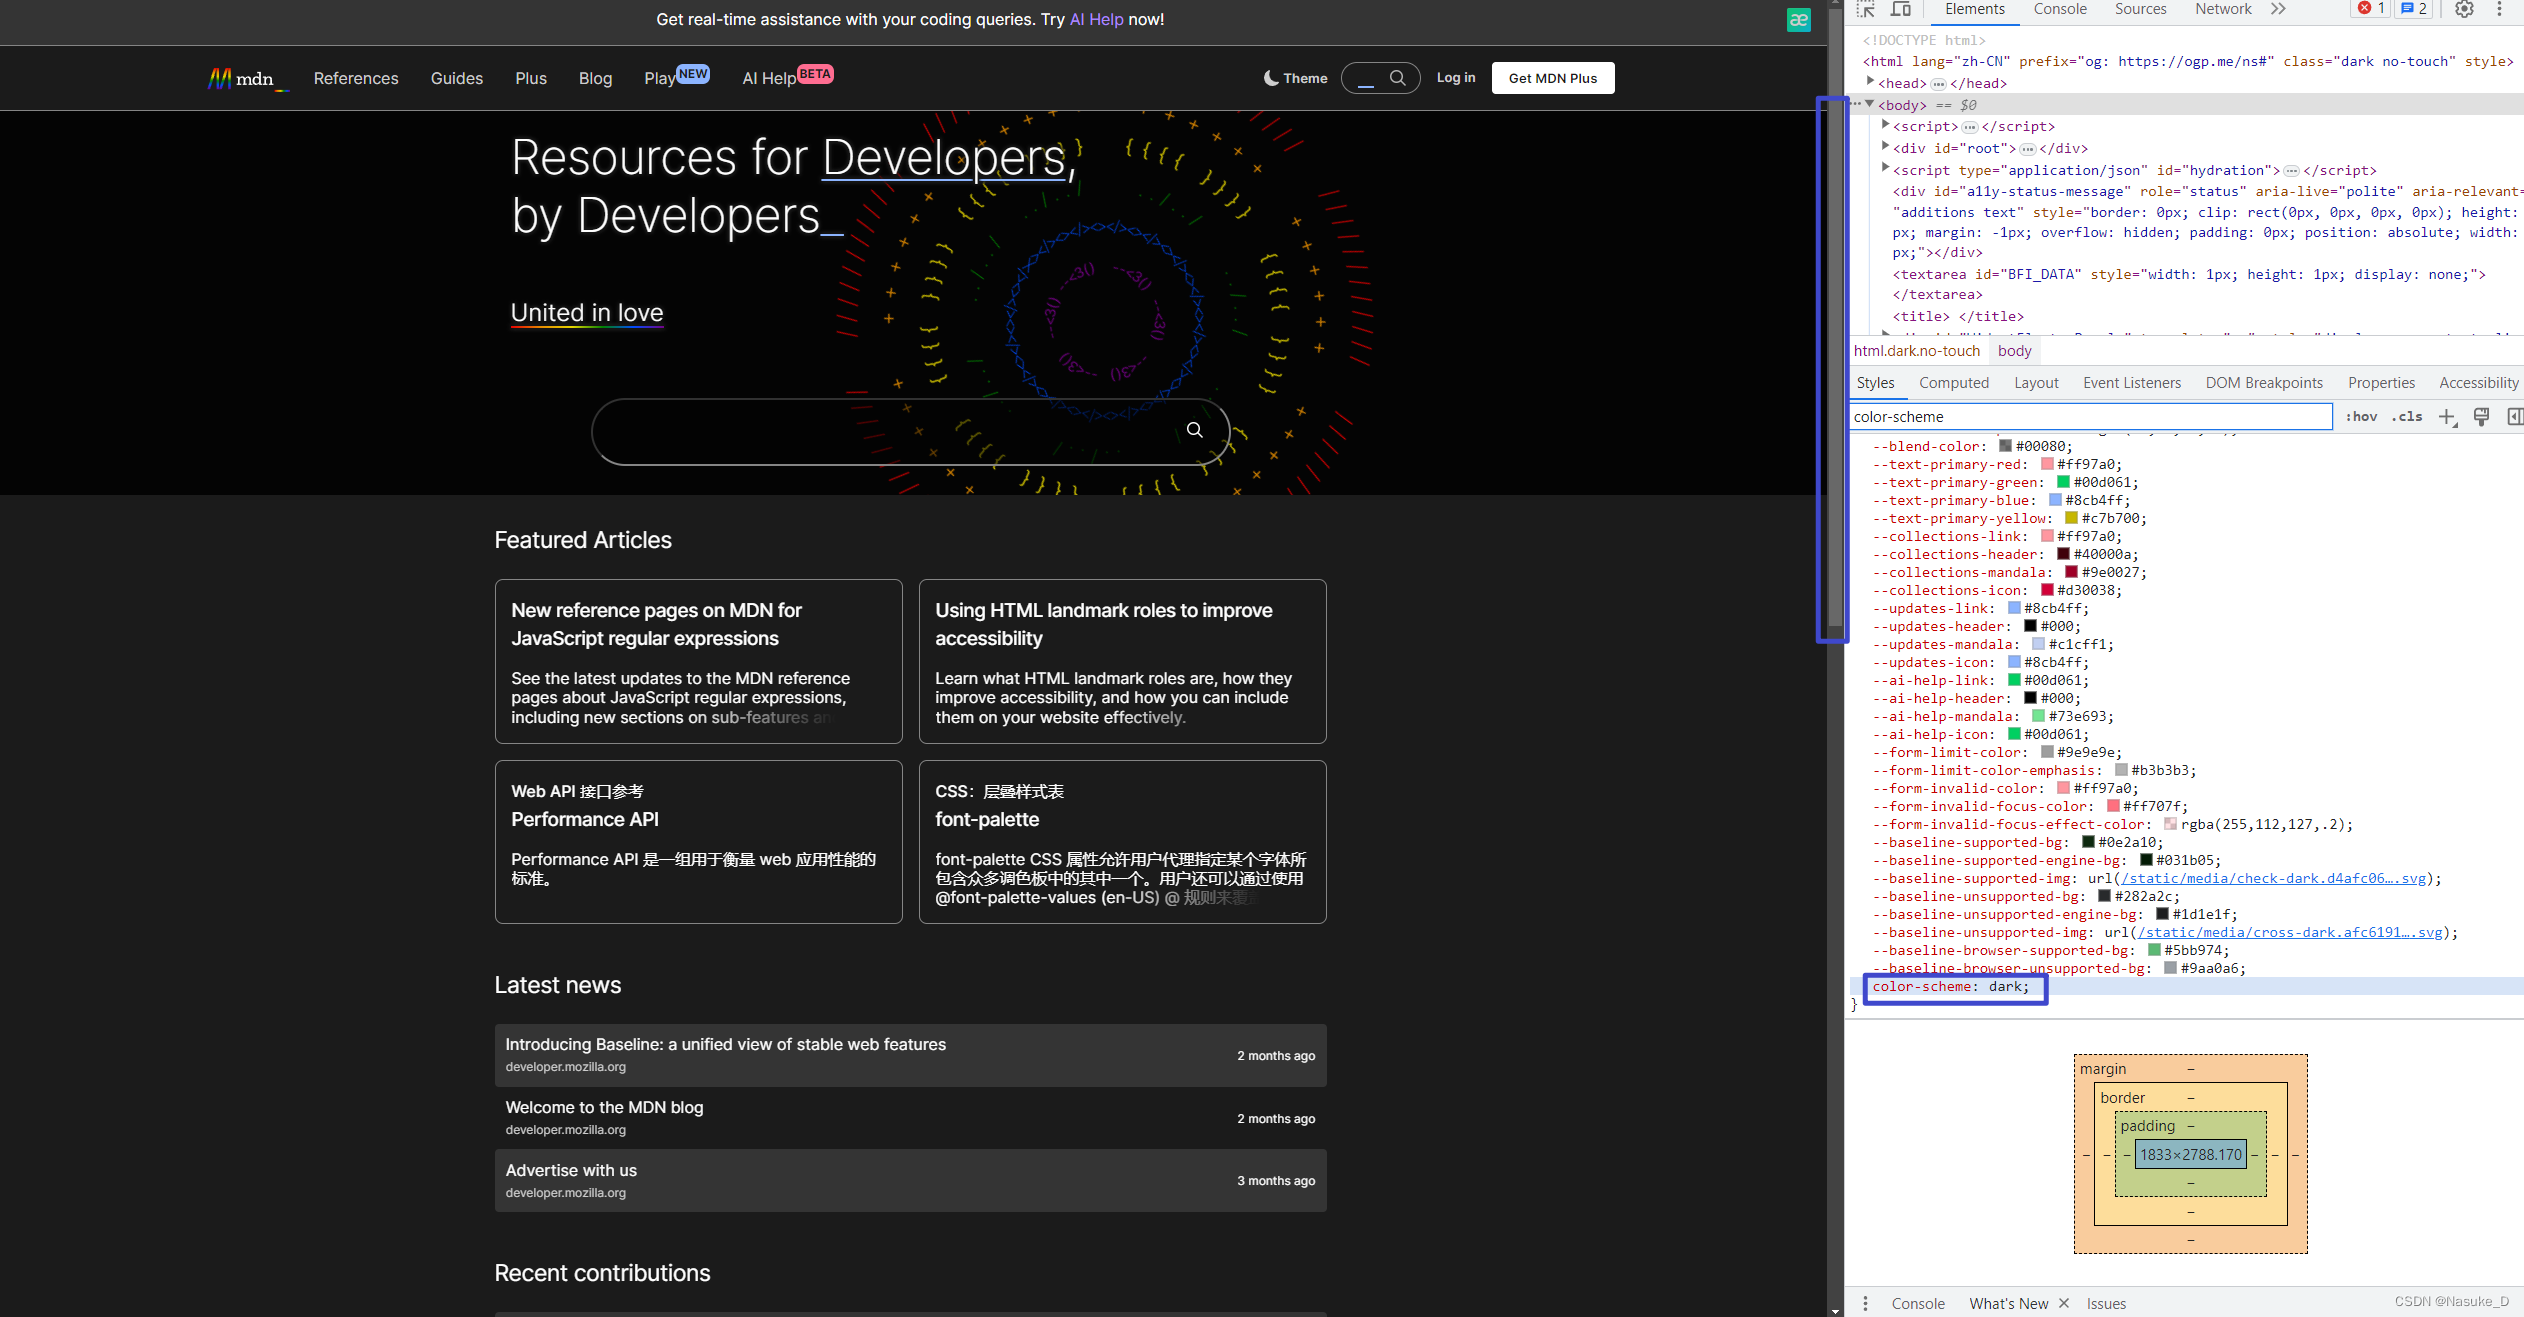
Task: Activate the DevTools inspect element picker
Action: coord(1866,9)
